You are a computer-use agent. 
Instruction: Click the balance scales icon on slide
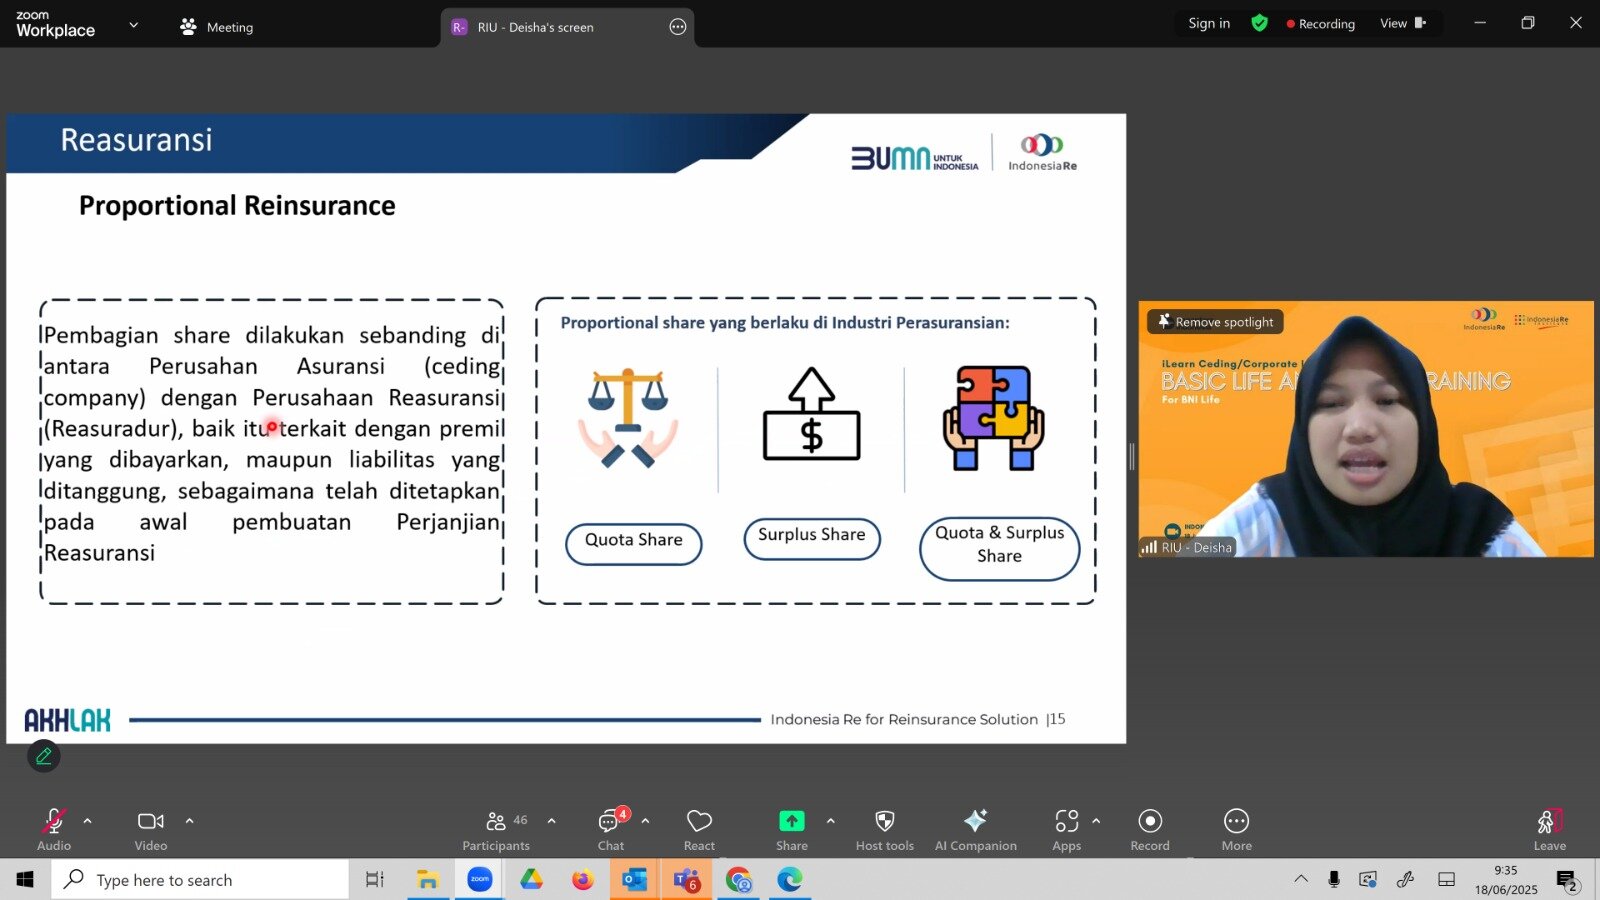click(628, 417)
